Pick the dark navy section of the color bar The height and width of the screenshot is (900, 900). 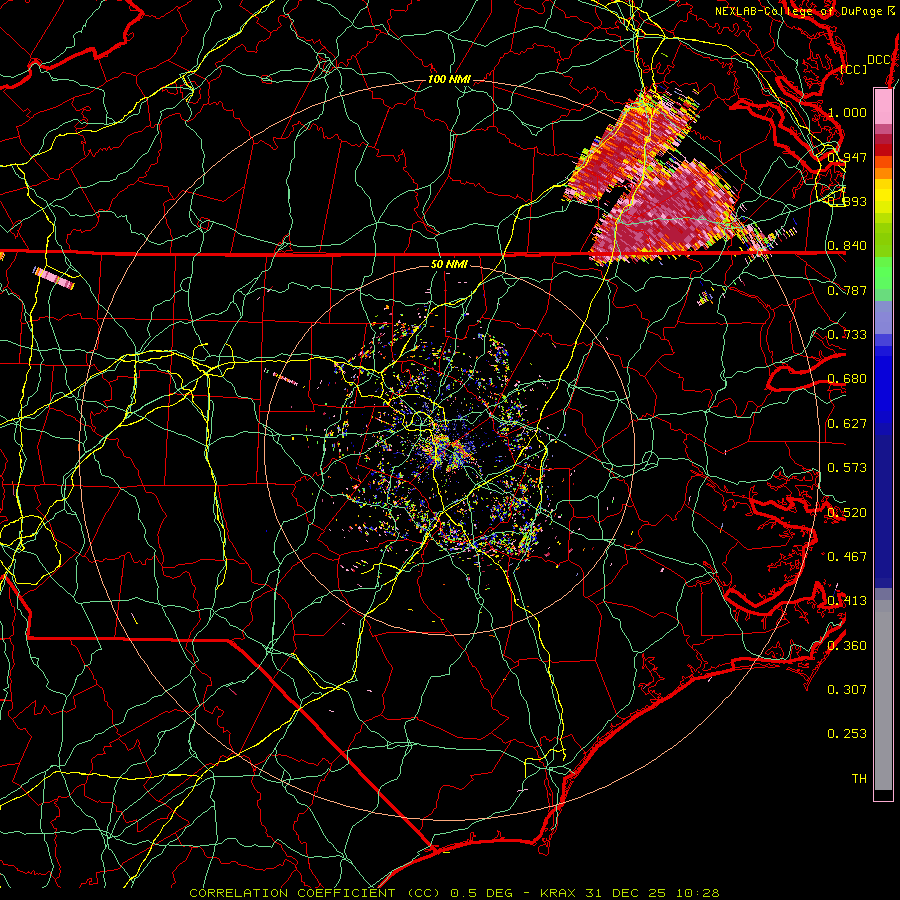coord(883,511)
